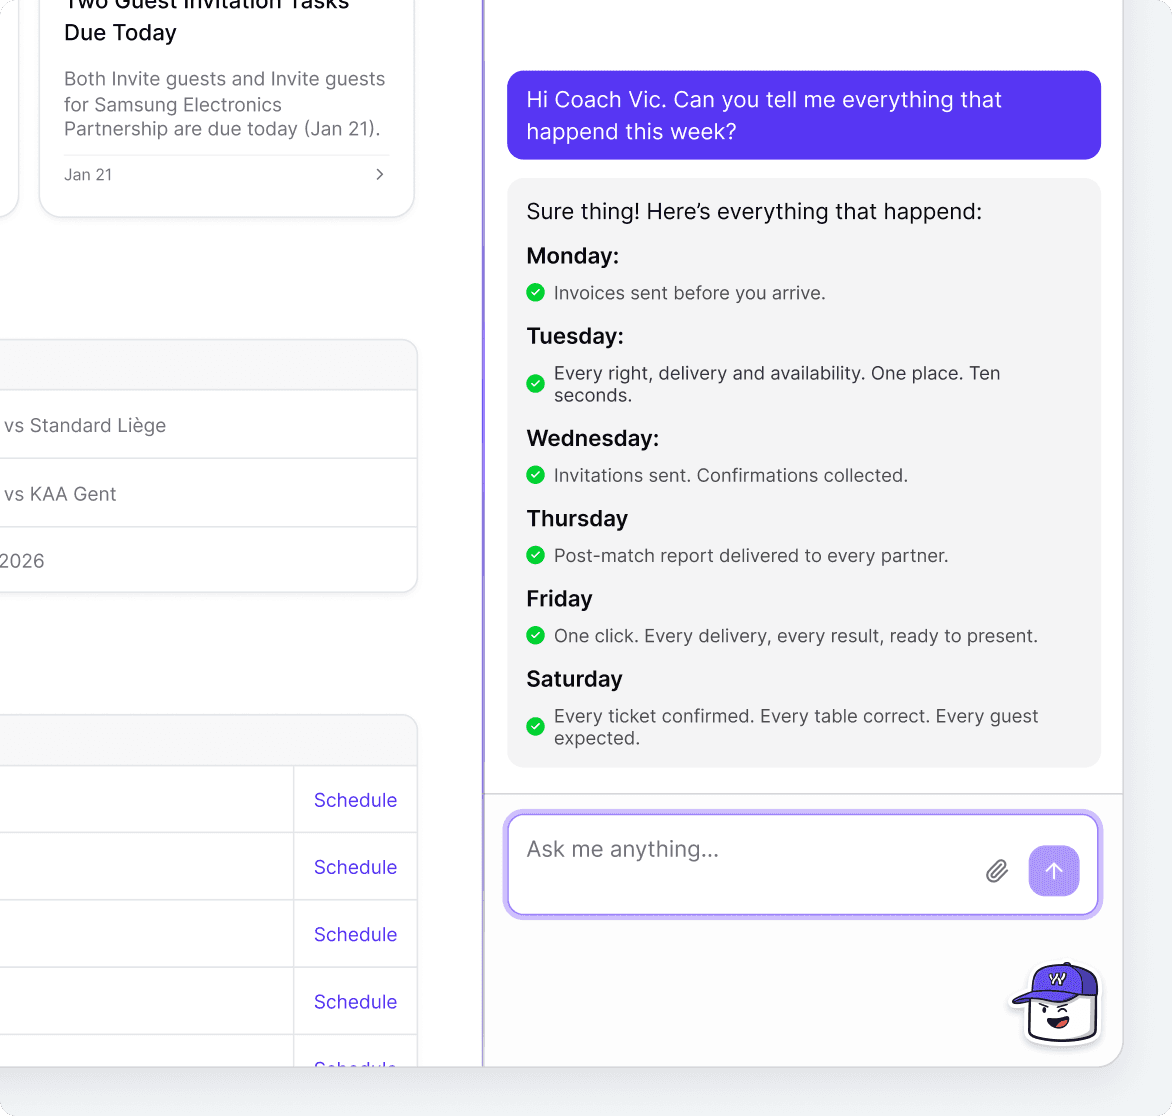Click the checkmark beside Friday's one-click item
The width and height of the screenshot is (1172, 1116).
click(x=535, y=635)
